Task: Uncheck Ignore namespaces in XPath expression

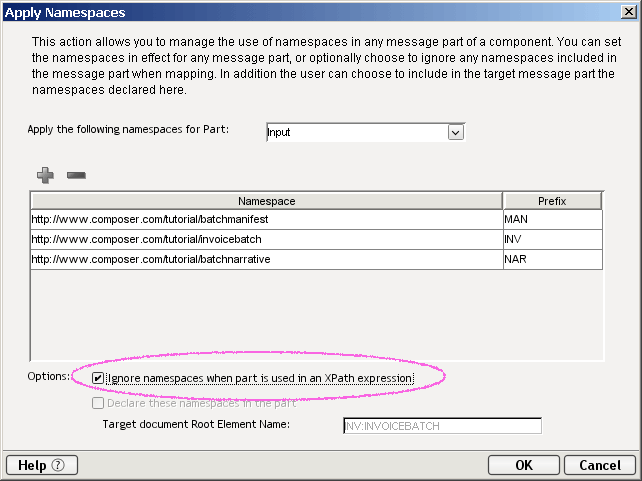Action: pos(97,378)
